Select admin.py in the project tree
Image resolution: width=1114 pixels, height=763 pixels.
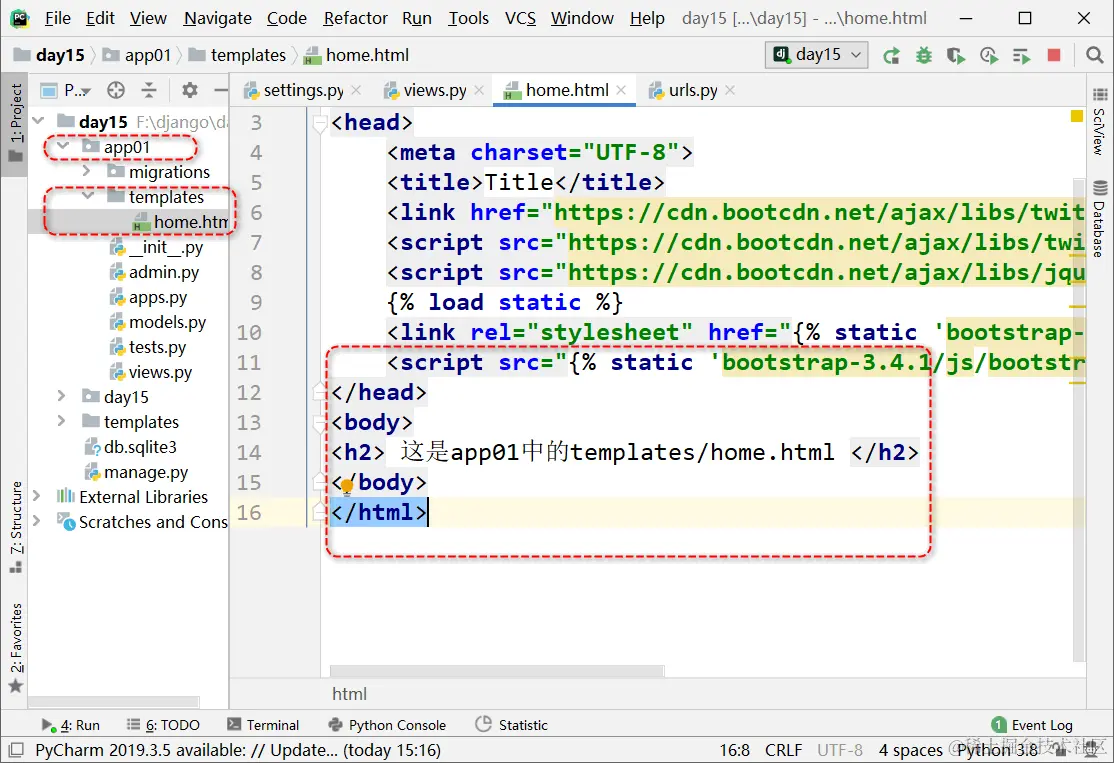coord(154,272)
